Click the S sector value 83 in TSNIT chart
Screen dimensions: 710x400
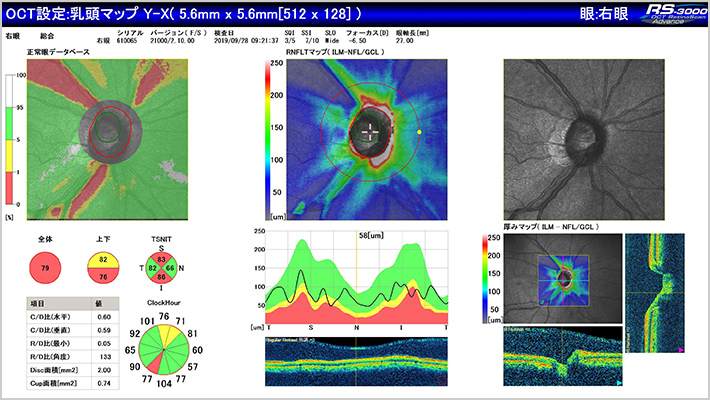(162, 260)
